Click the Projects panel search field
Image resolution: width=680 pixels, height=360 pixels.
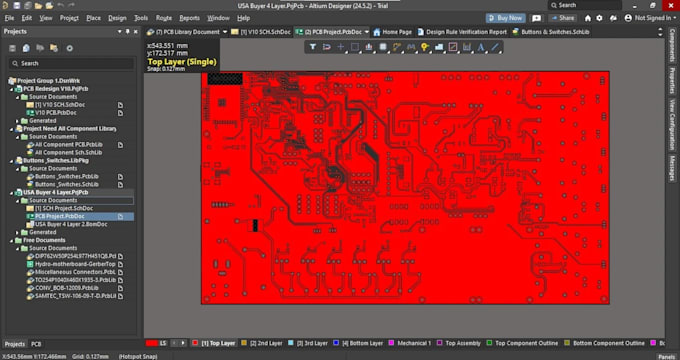[x=71, y=63]
